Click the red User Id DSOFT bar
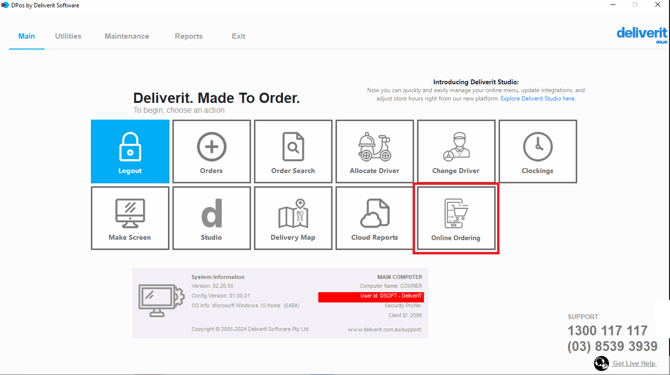670x375 pixels. [371, 297]
